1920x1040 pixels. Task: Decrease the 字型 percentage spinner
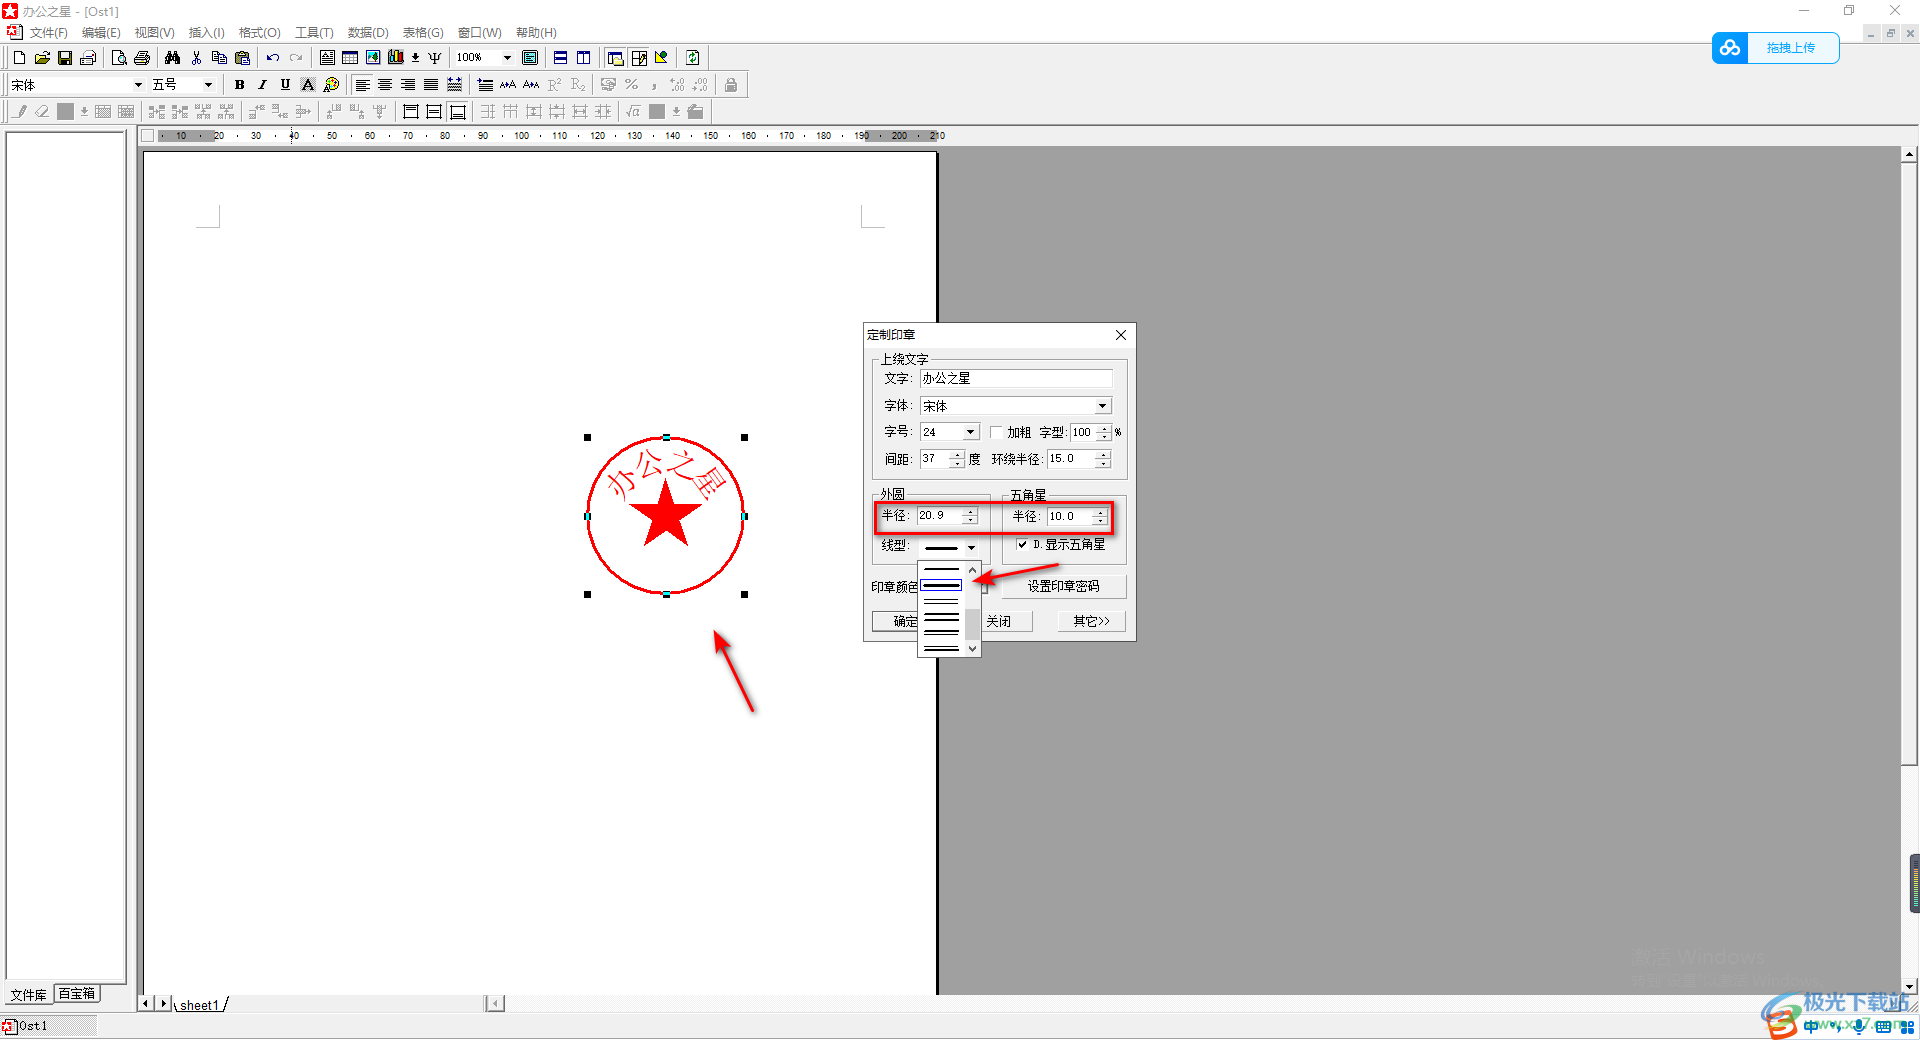(x=1104, y=437)
